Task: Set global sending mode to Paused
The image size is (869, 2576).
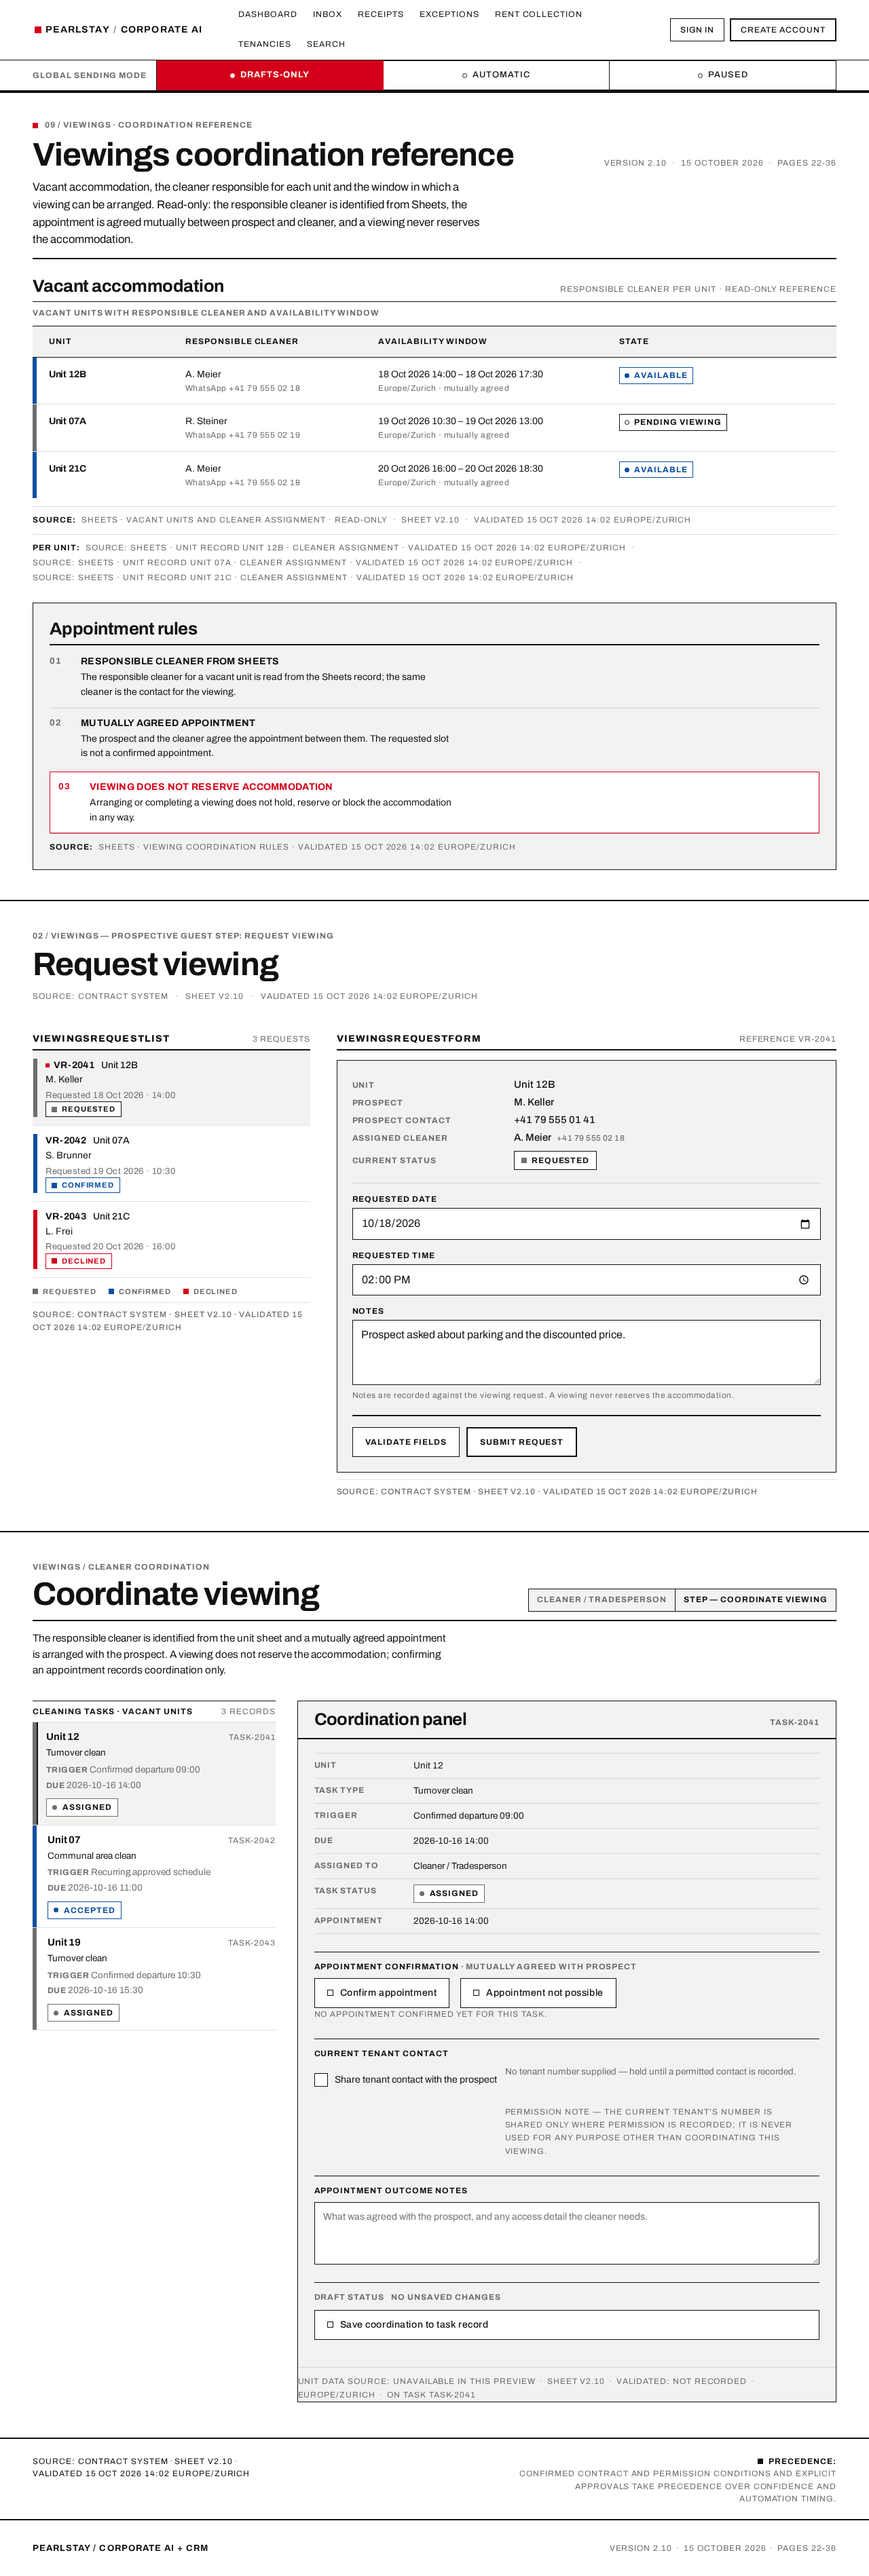Action: 722,75
